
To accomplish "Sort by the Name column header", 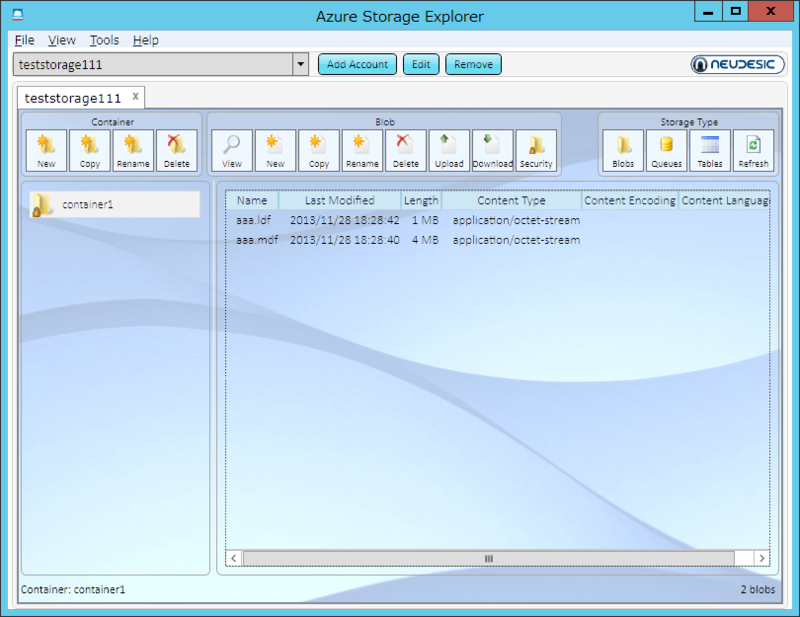I will coord(252,200).
